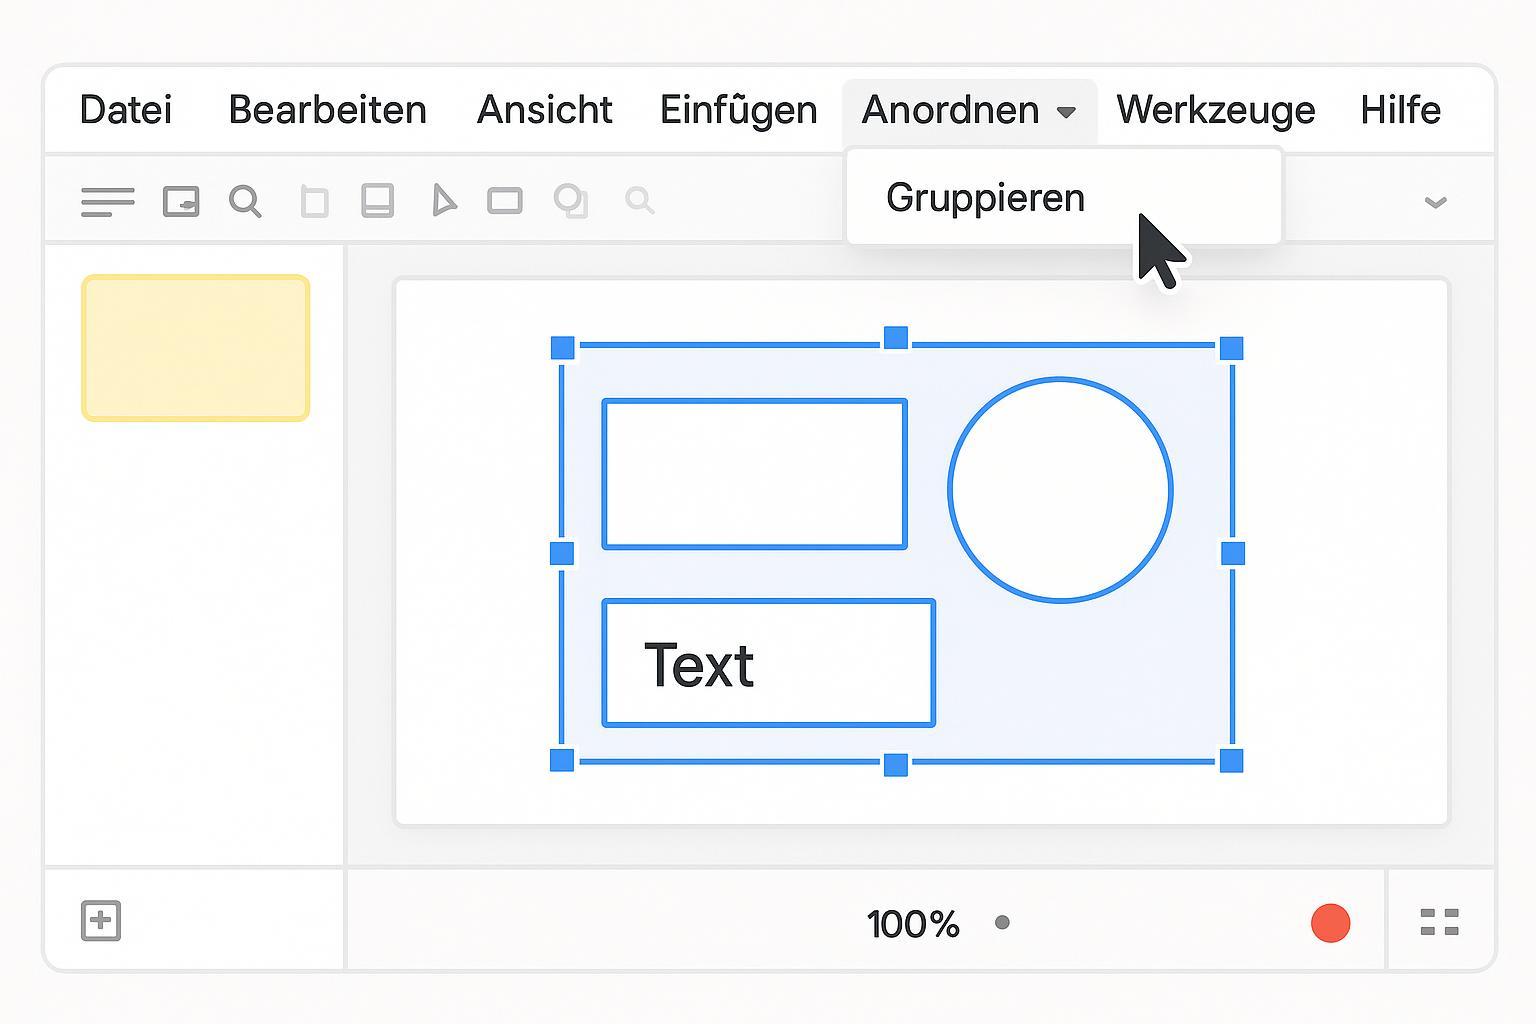Screen dimensions: 1536x1024
Task: Add a new slide with plus icon
Action: point(101,921)
